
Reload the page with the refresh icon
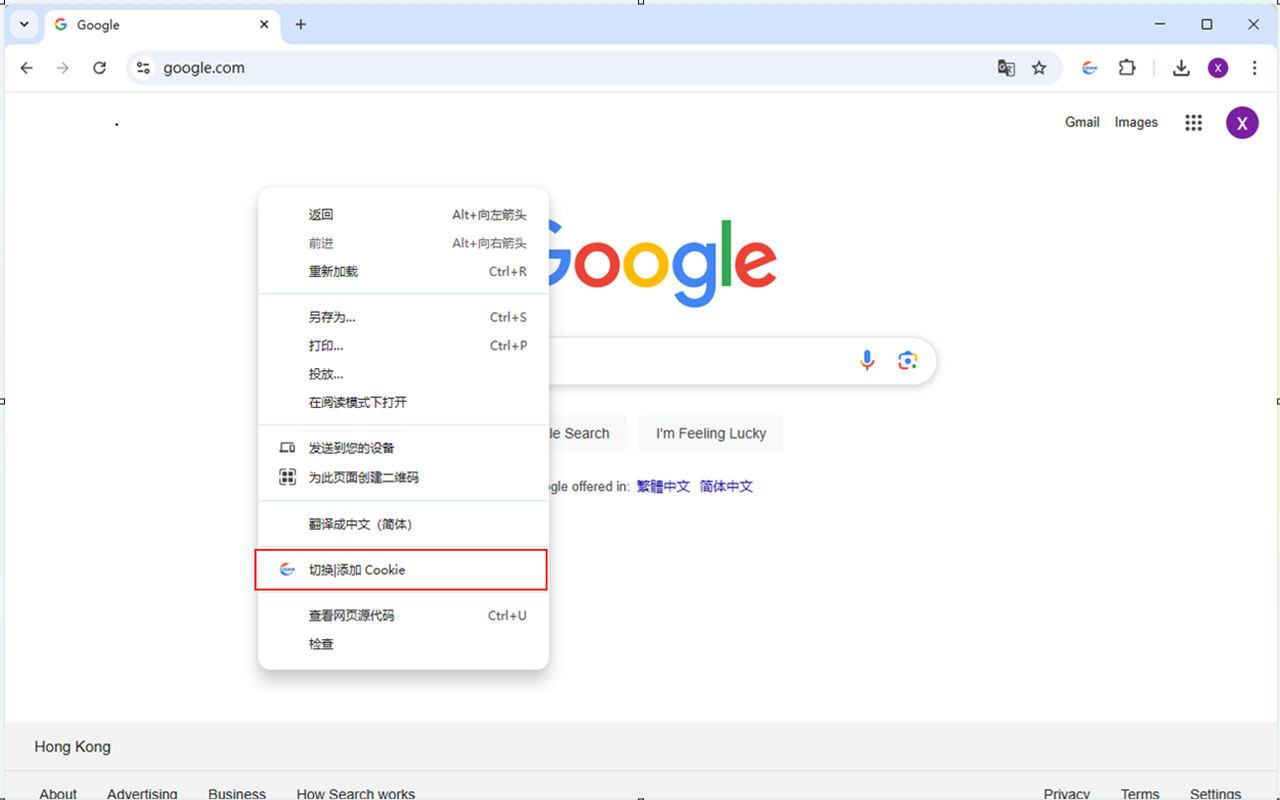99,68
